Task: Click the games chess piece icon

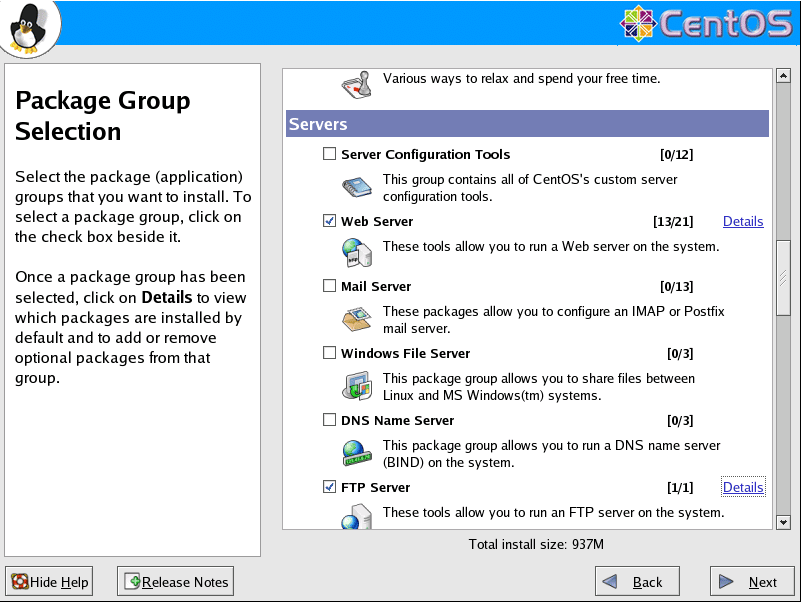Action: point(357,85)
